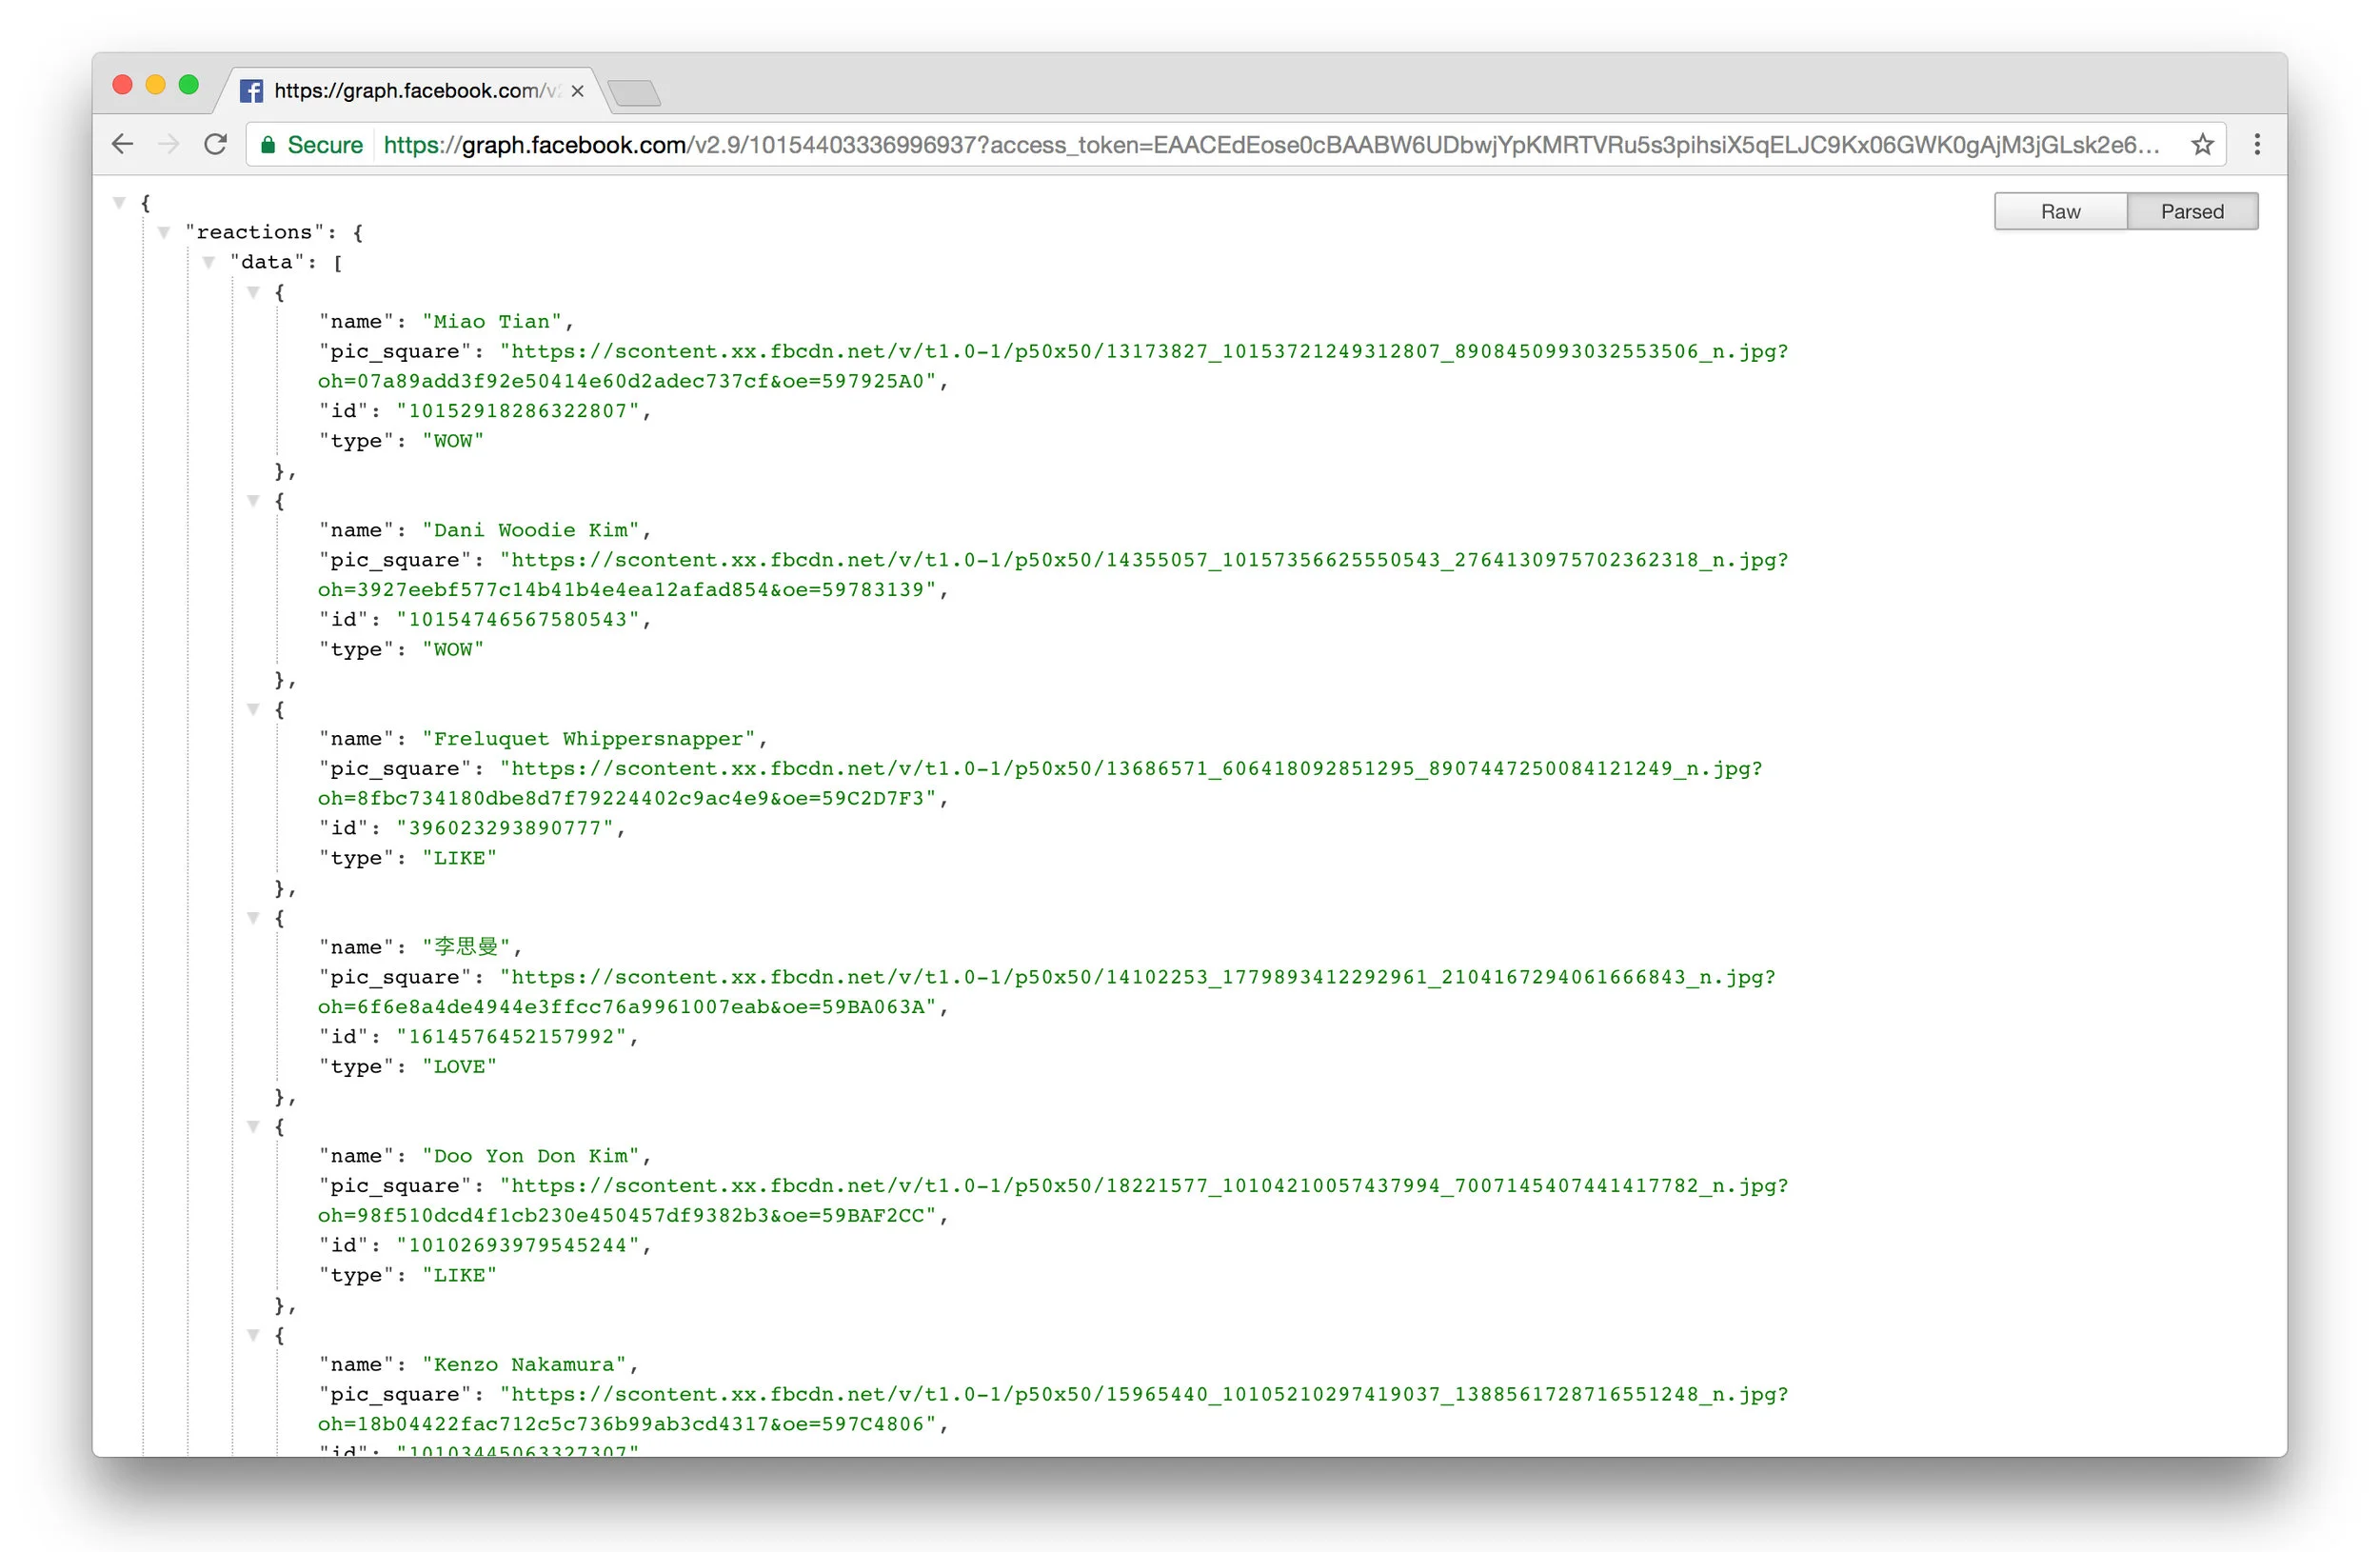
Task: Click the id value "396023293890777"
Action: click(x=504, y=829)
